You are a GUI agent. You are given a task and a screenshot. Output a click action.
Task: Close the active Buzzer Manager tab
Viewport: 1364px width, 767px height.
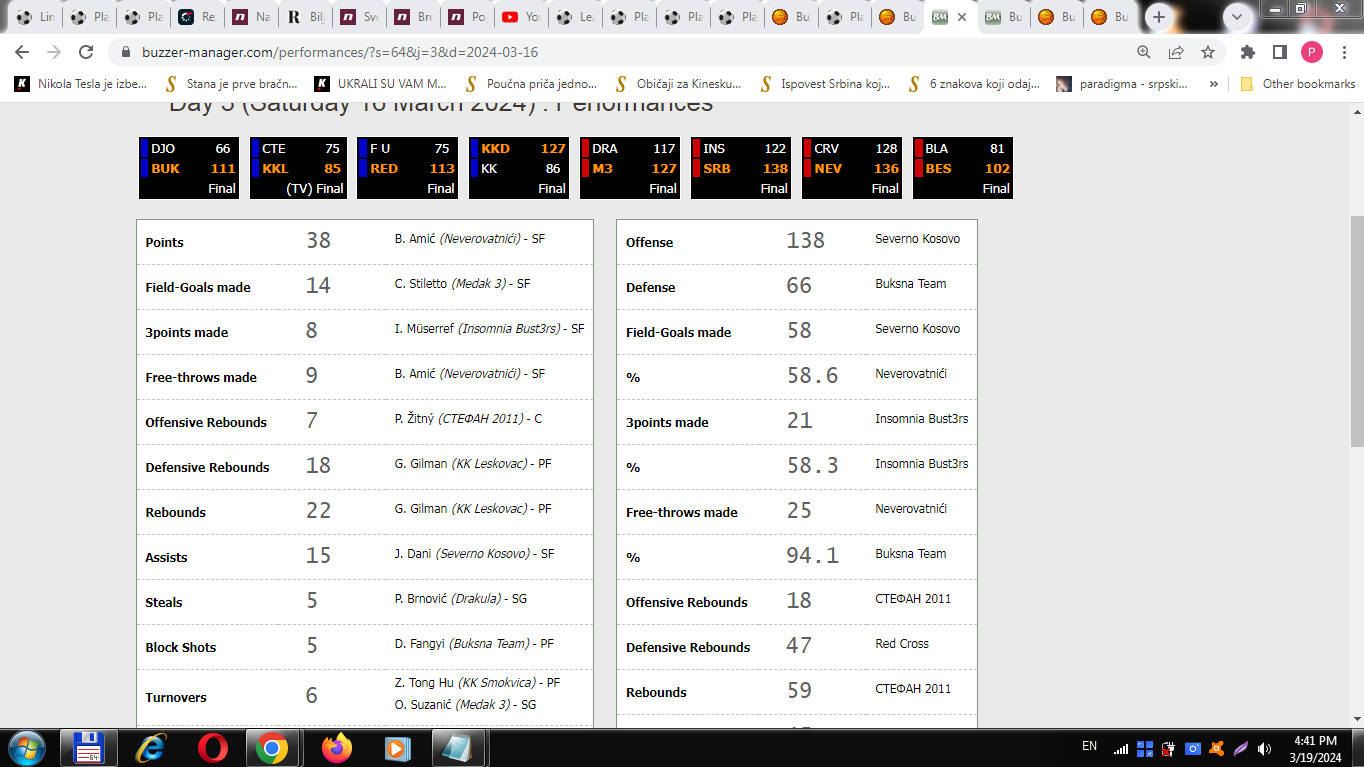[x=962, y=17]
